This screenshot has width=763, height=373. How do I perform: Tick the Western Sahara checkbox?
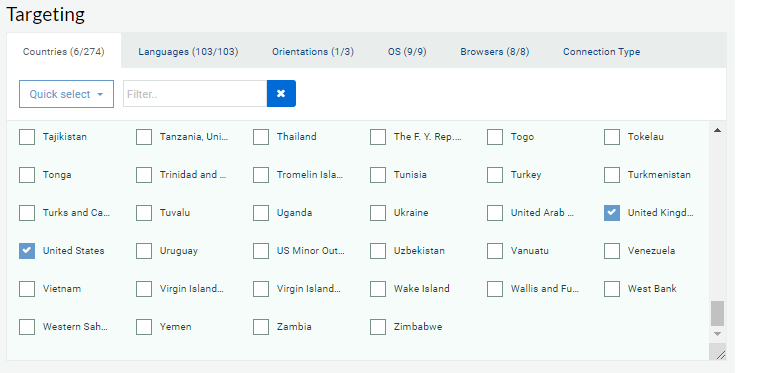[x=27, y=327]
